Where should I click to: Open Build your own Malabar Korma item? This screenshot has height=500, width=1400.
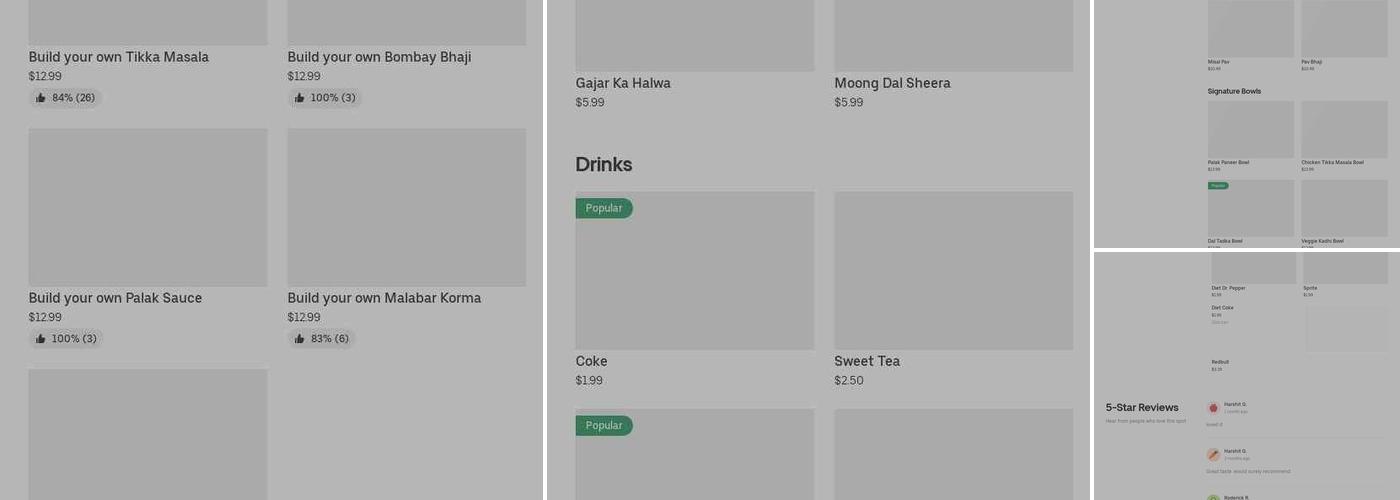click(x=384, y=298)
